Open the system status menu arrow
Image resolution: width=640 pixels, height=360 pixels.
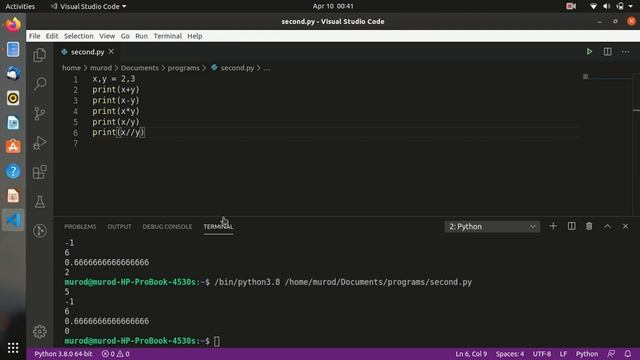point(631,6)
